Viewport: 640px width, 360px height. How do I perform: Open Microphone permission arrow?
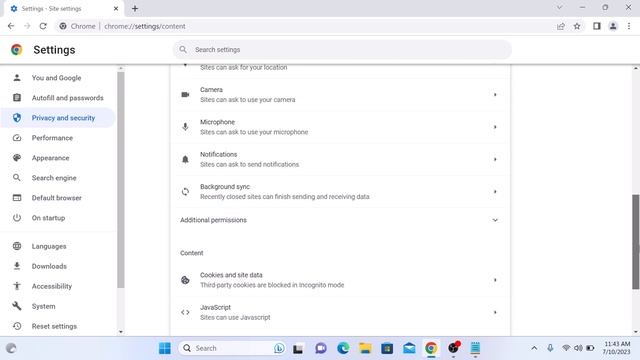495,127
